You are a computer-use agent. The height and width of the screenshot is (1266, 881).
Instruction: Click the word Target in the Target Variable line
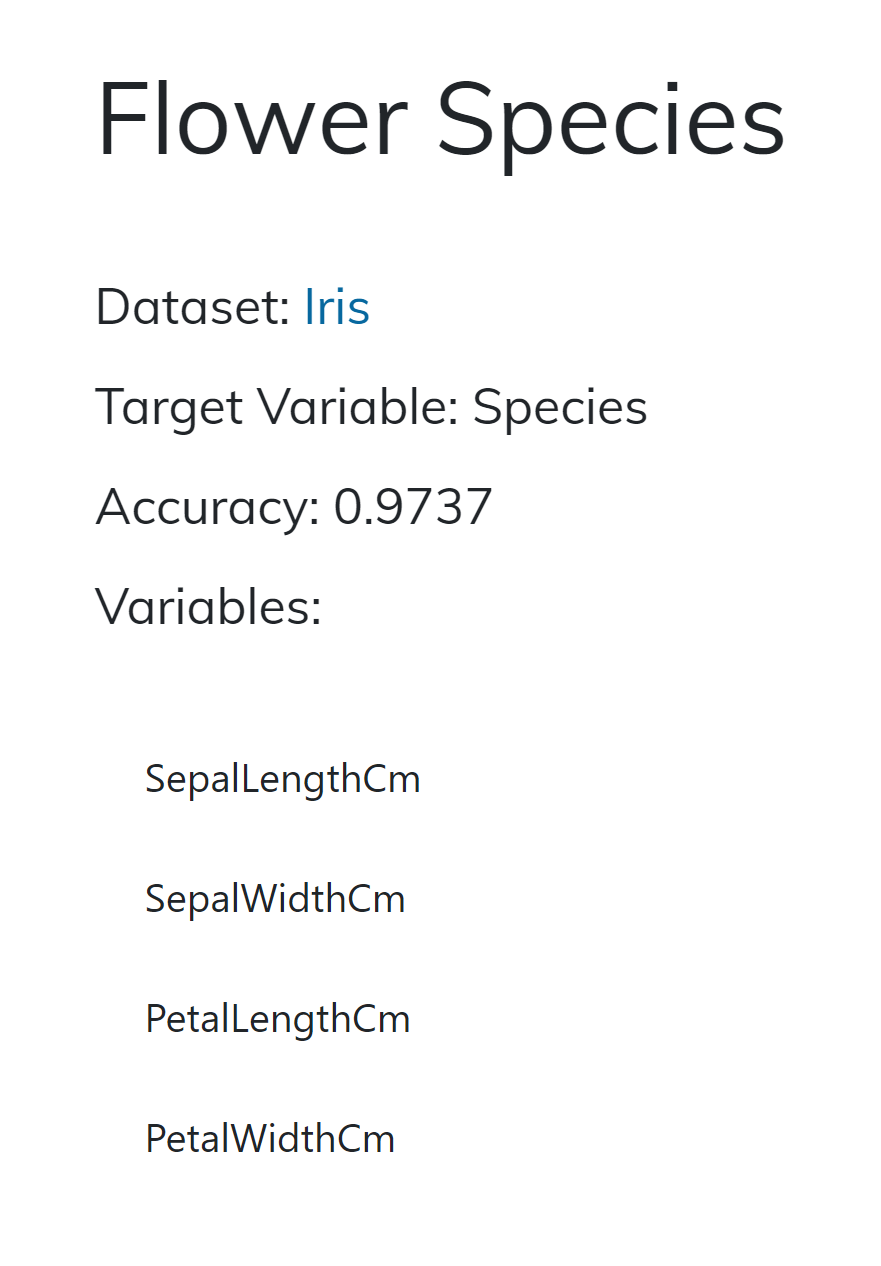click(168, 408)
